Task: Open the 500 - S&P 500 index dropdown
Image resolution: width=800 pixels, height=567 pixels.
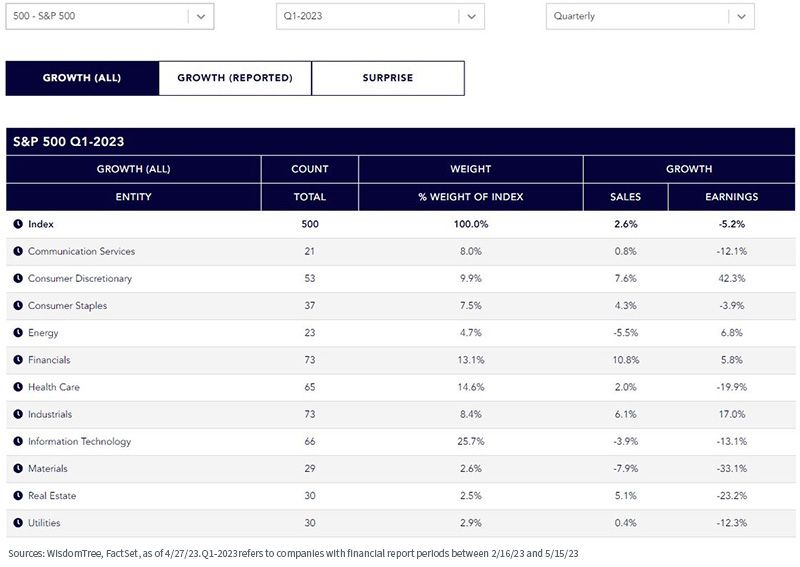Action: [x=110, y=16]
